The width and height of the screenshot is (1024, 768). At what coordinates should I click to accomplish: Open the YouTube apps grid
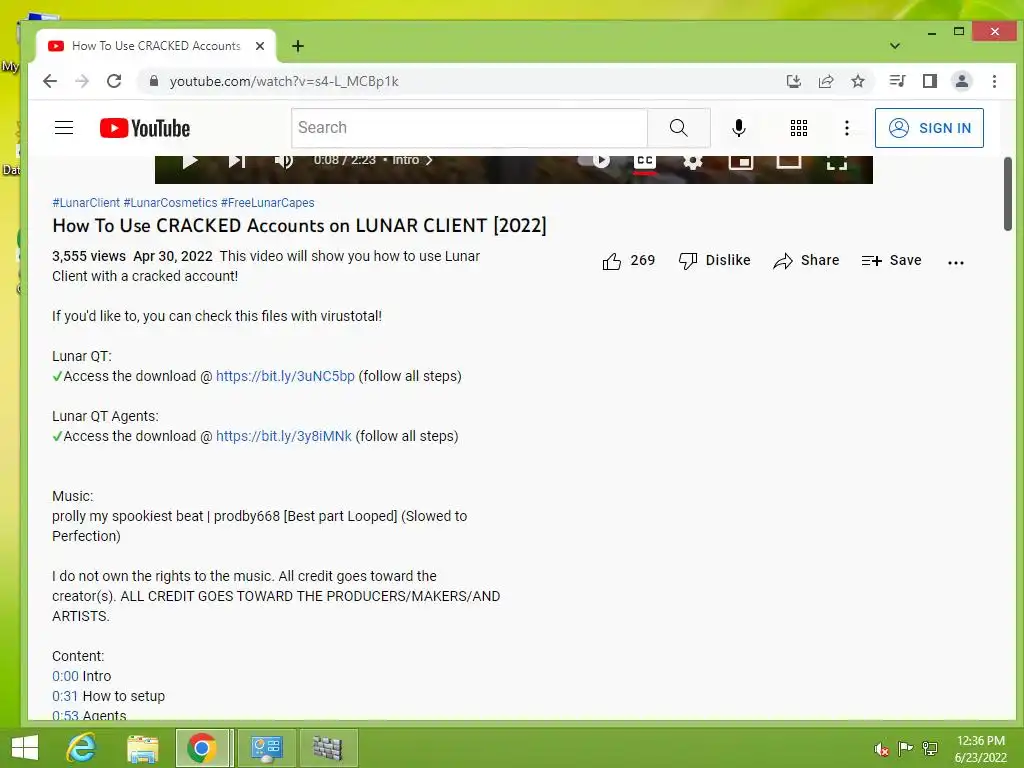click(x=799, y=128)
